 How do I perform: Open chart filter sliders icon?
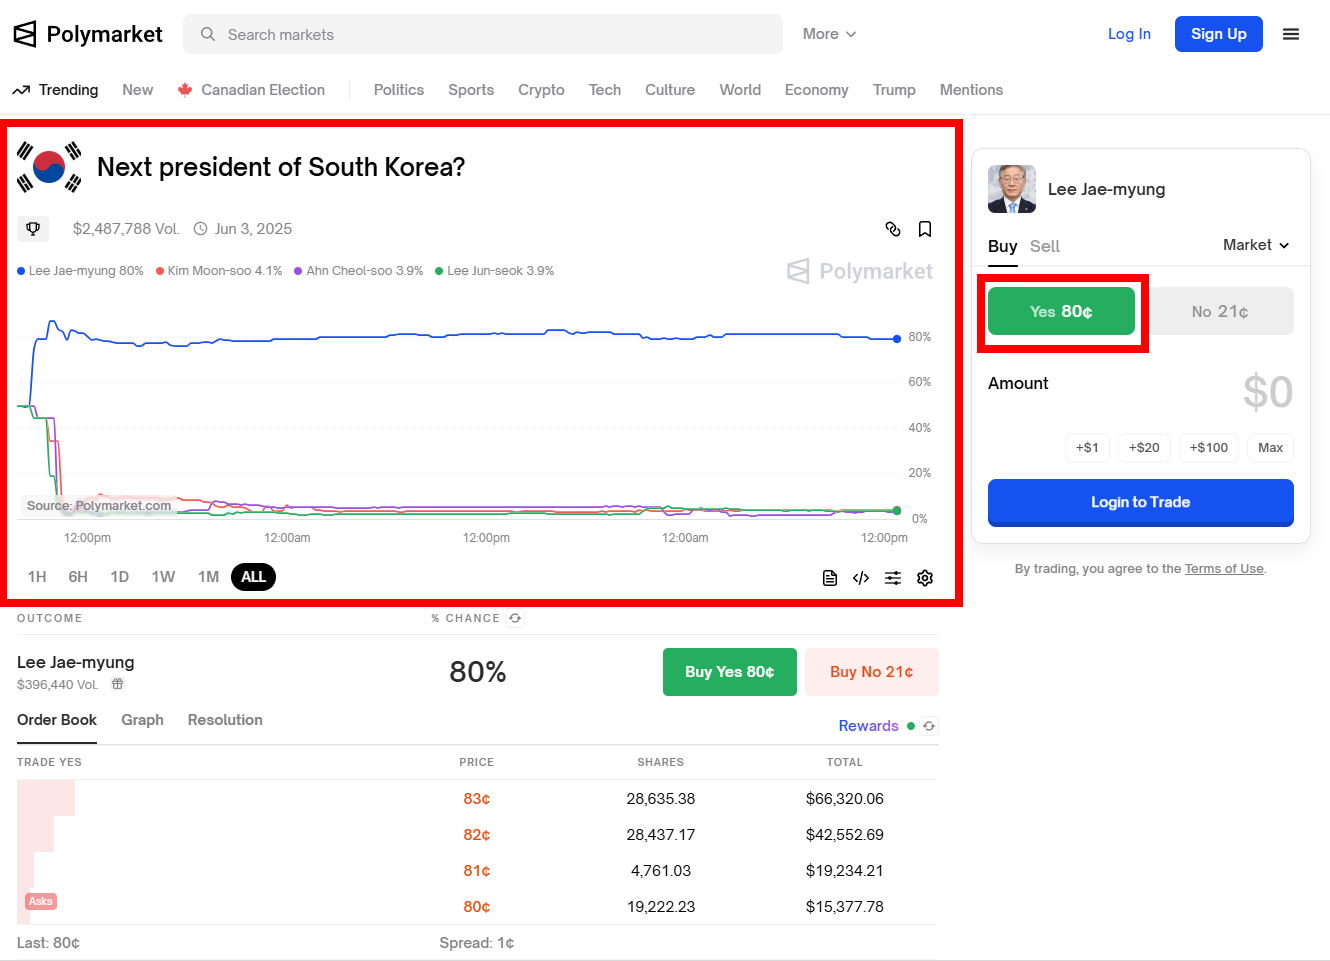pyautogui.click(x=893, y=578)
